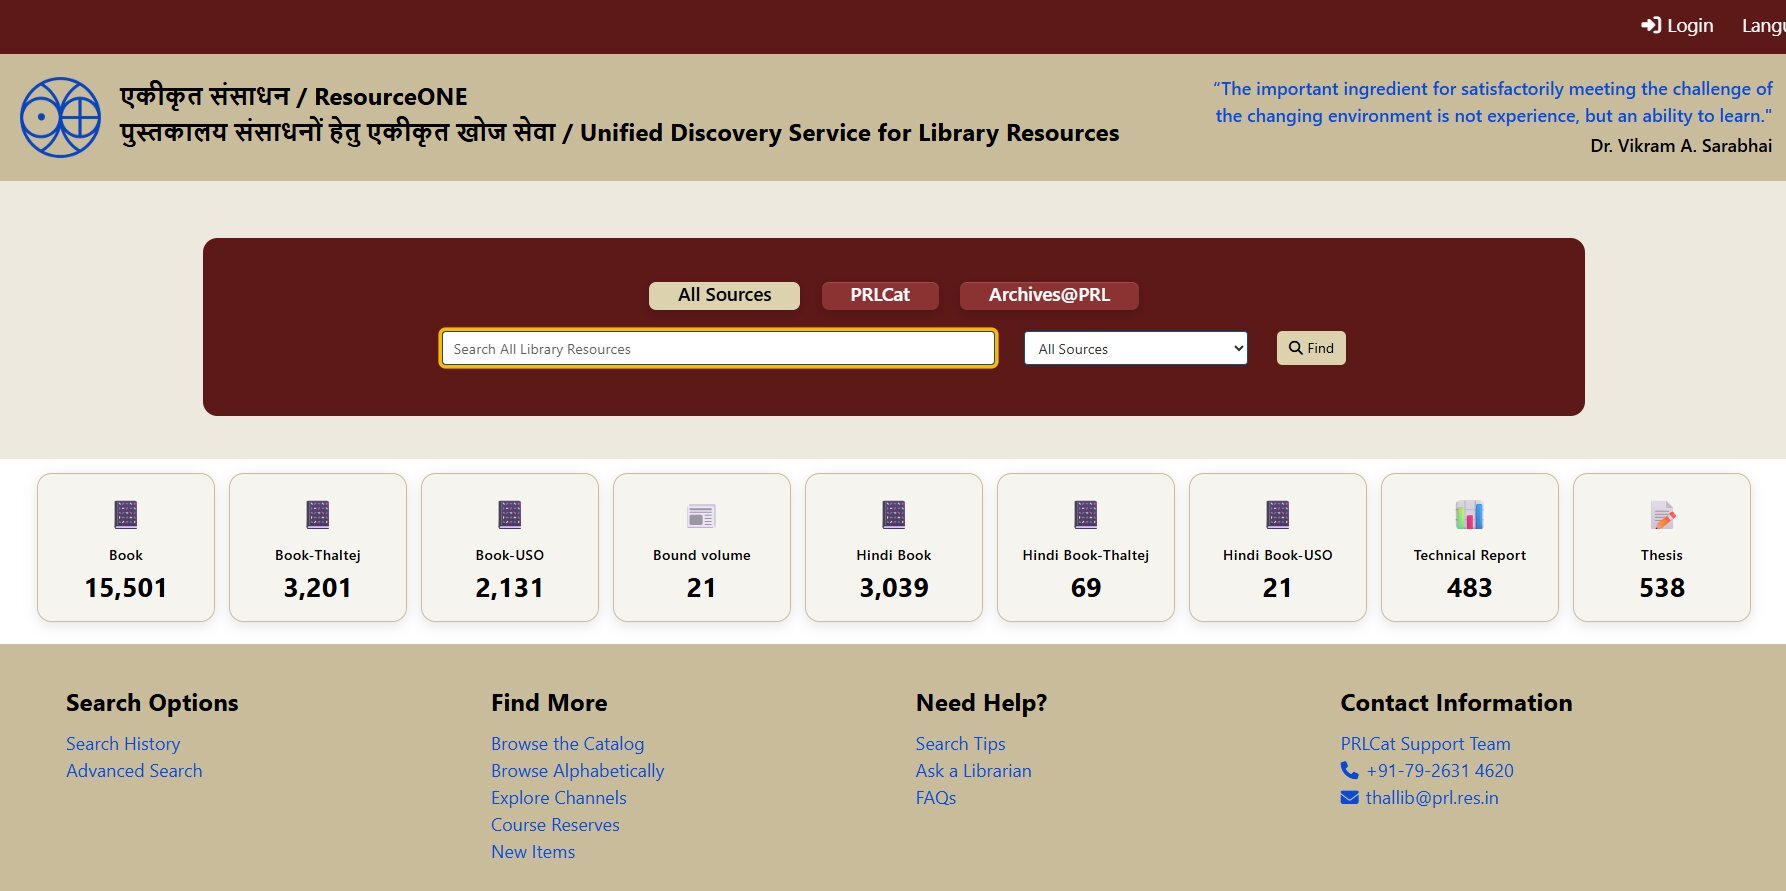1786x891 pixels.
Task: Click the Book count 15,501
Action: point(126,588)
